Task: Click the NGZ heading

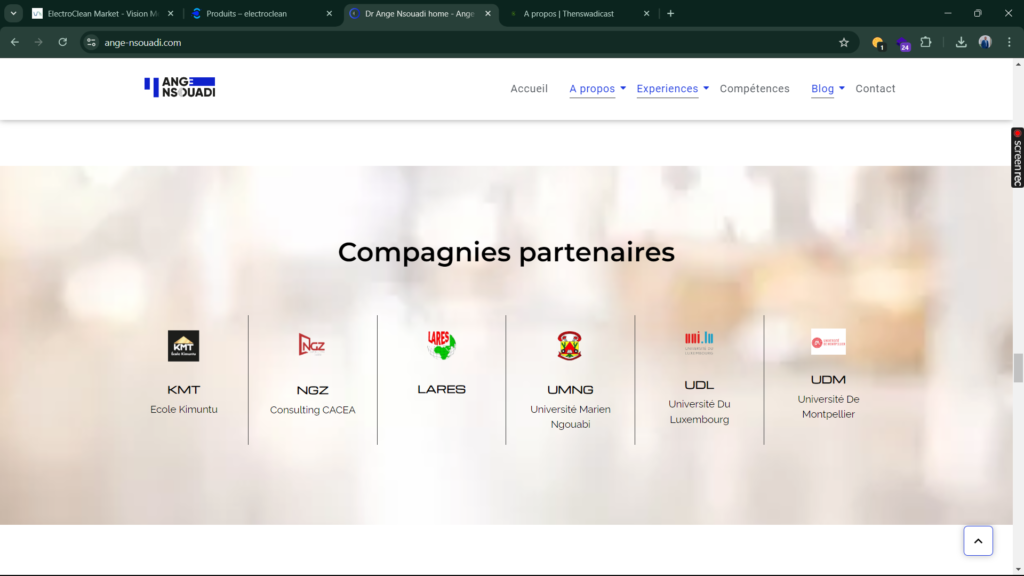Action: (312, 391)
